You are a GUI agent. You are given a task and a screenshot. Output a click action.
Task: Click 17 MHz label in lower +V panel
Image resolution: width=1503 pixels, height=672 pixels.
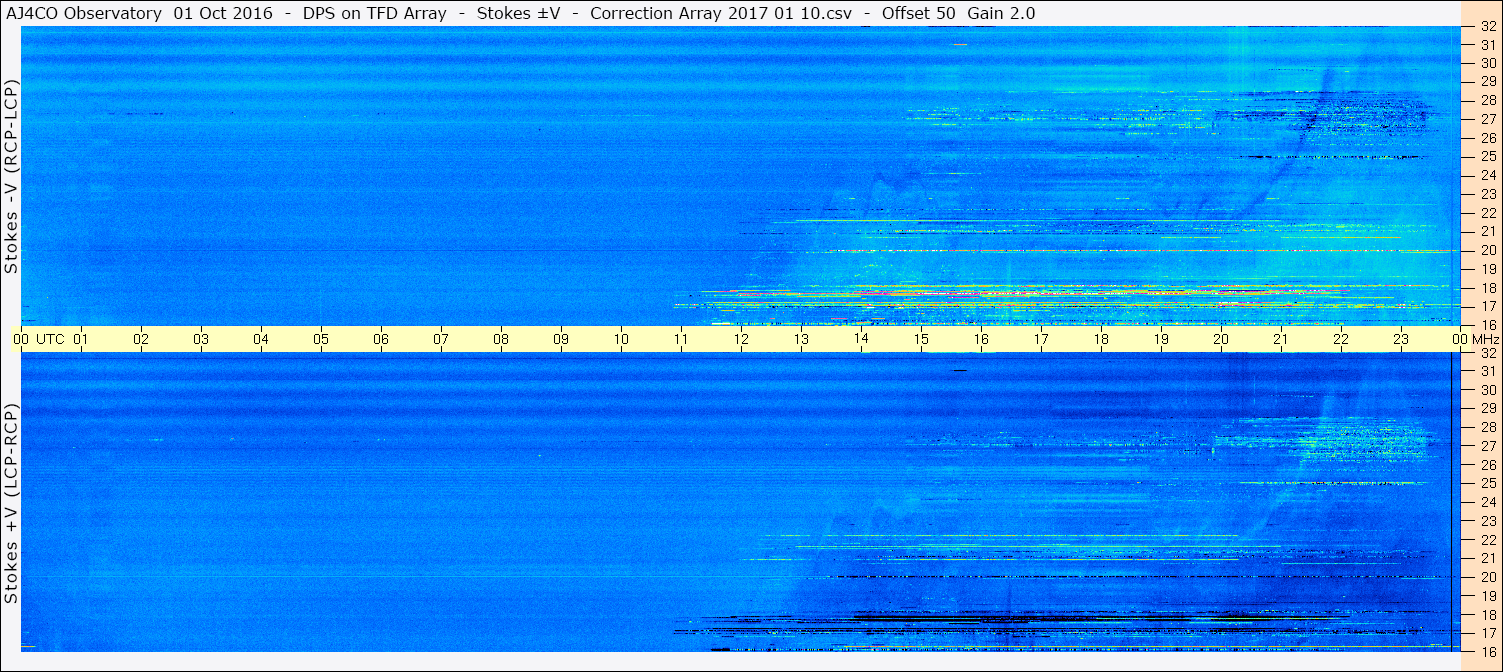(x=1488, y=633)
